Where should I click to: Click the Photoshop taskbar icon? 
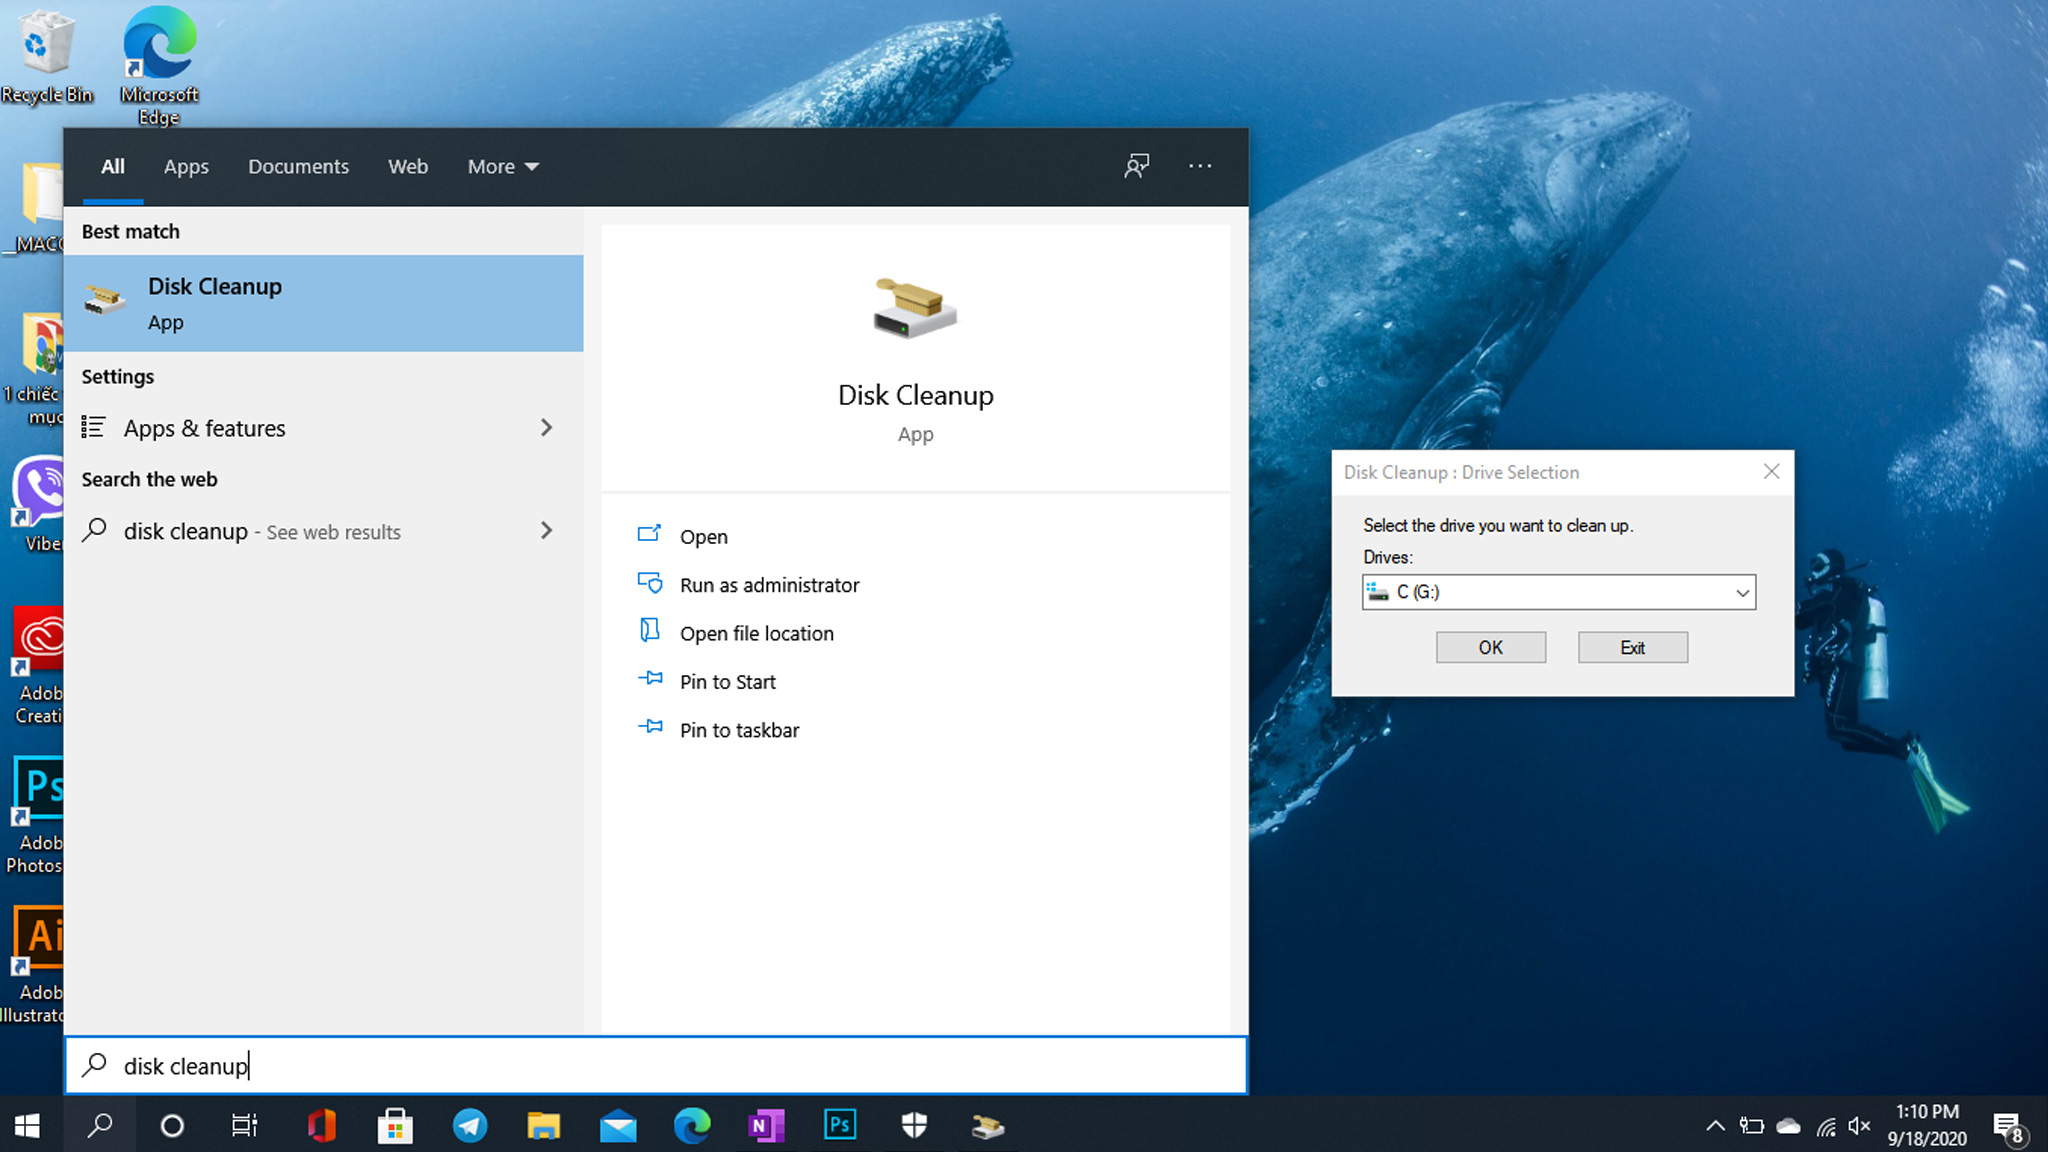840,1126
